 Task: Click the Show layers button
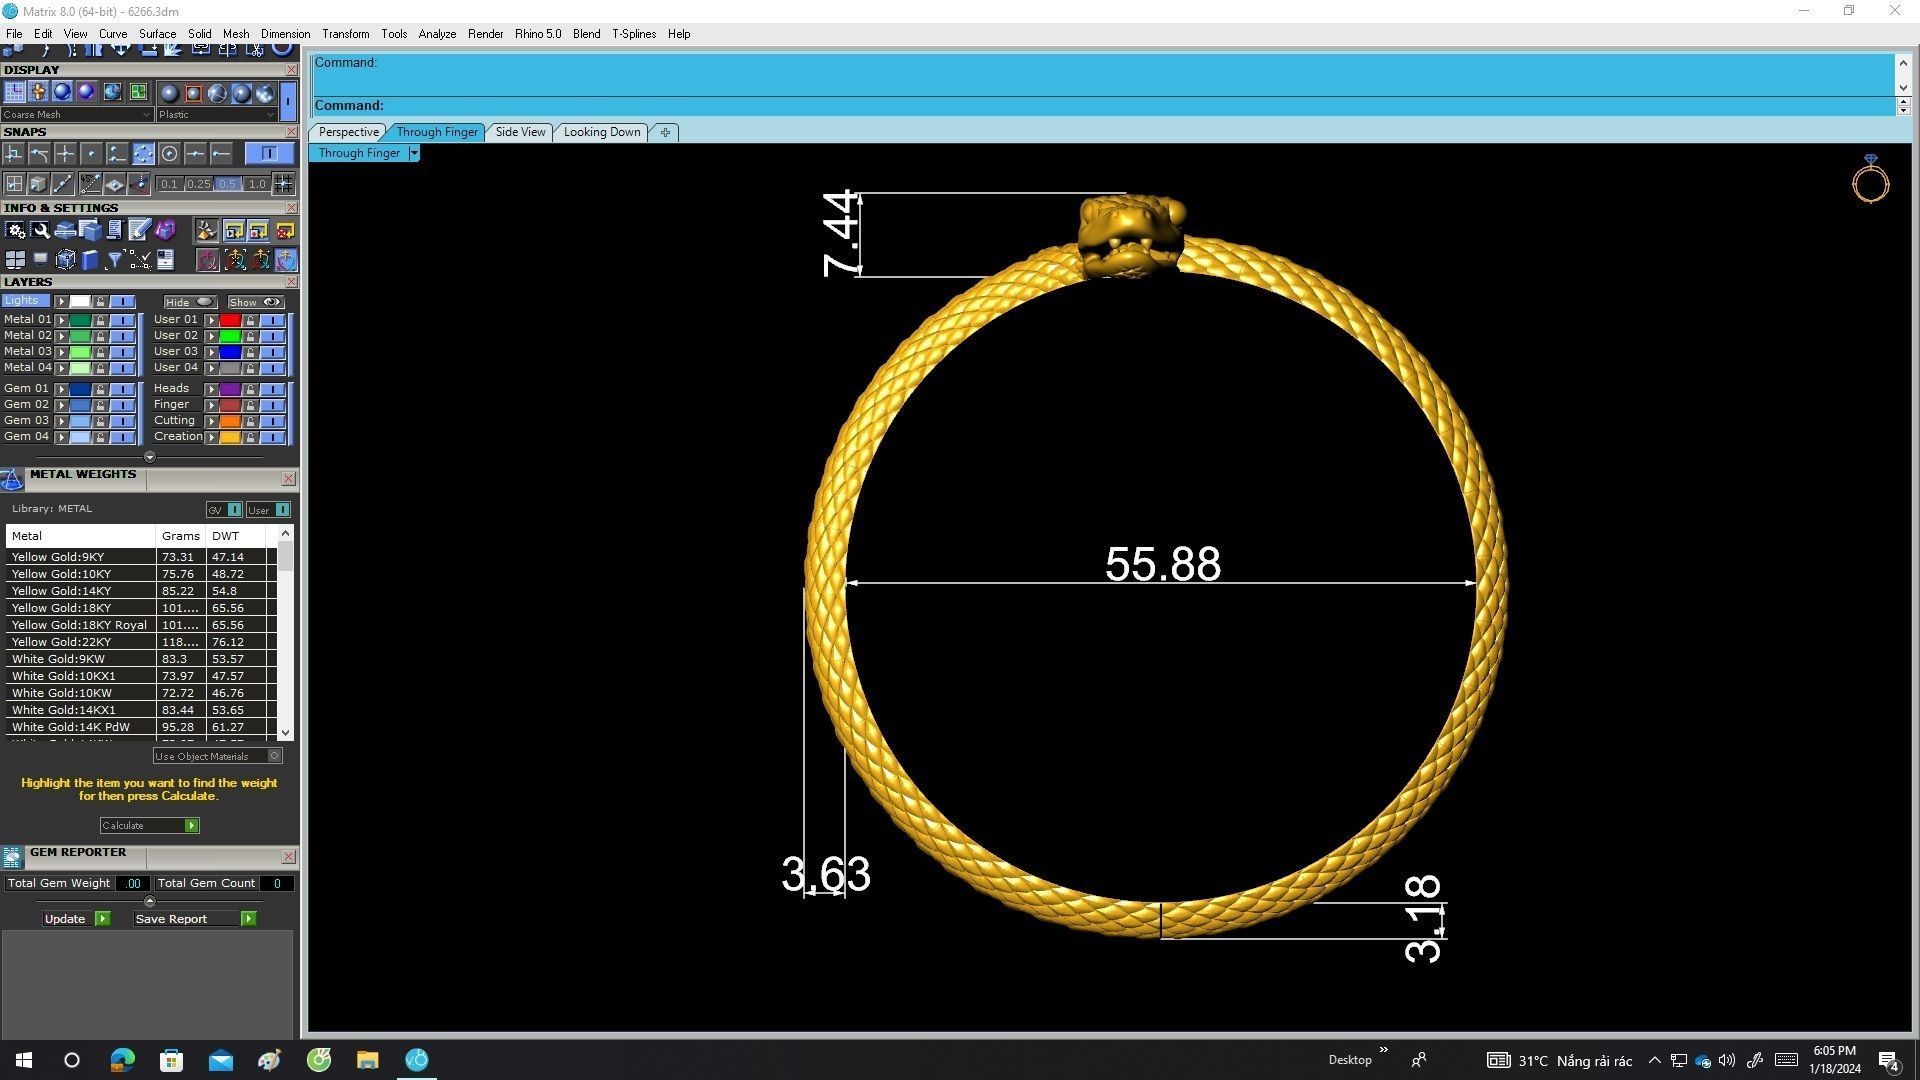(256, 302)
